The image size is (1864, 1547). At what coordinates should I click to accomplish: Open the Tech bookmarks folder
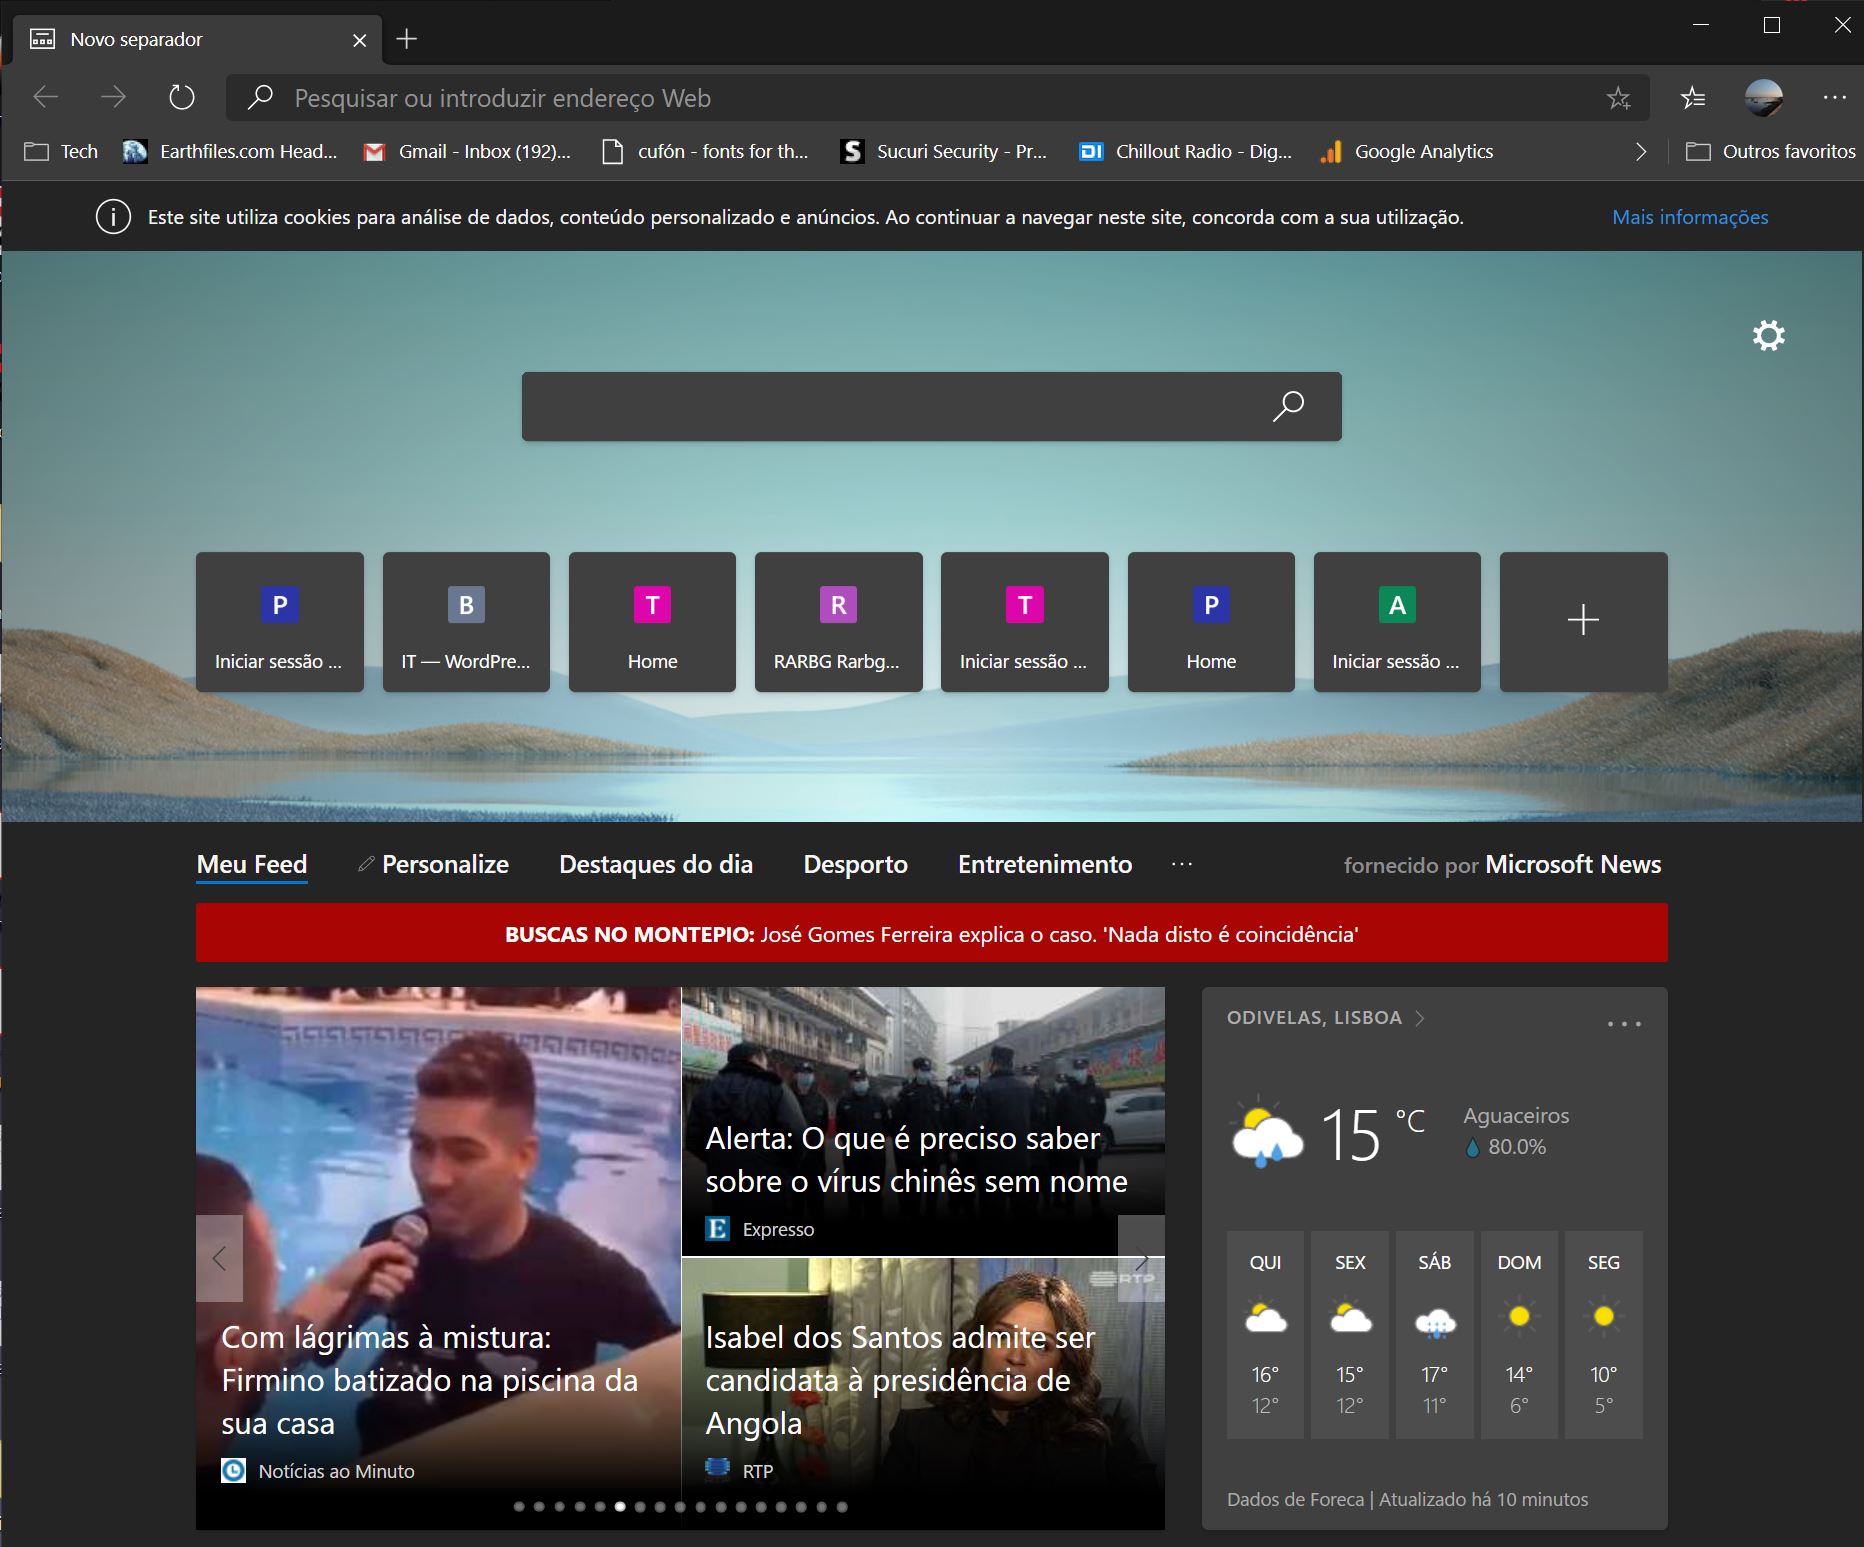(61, 152)
